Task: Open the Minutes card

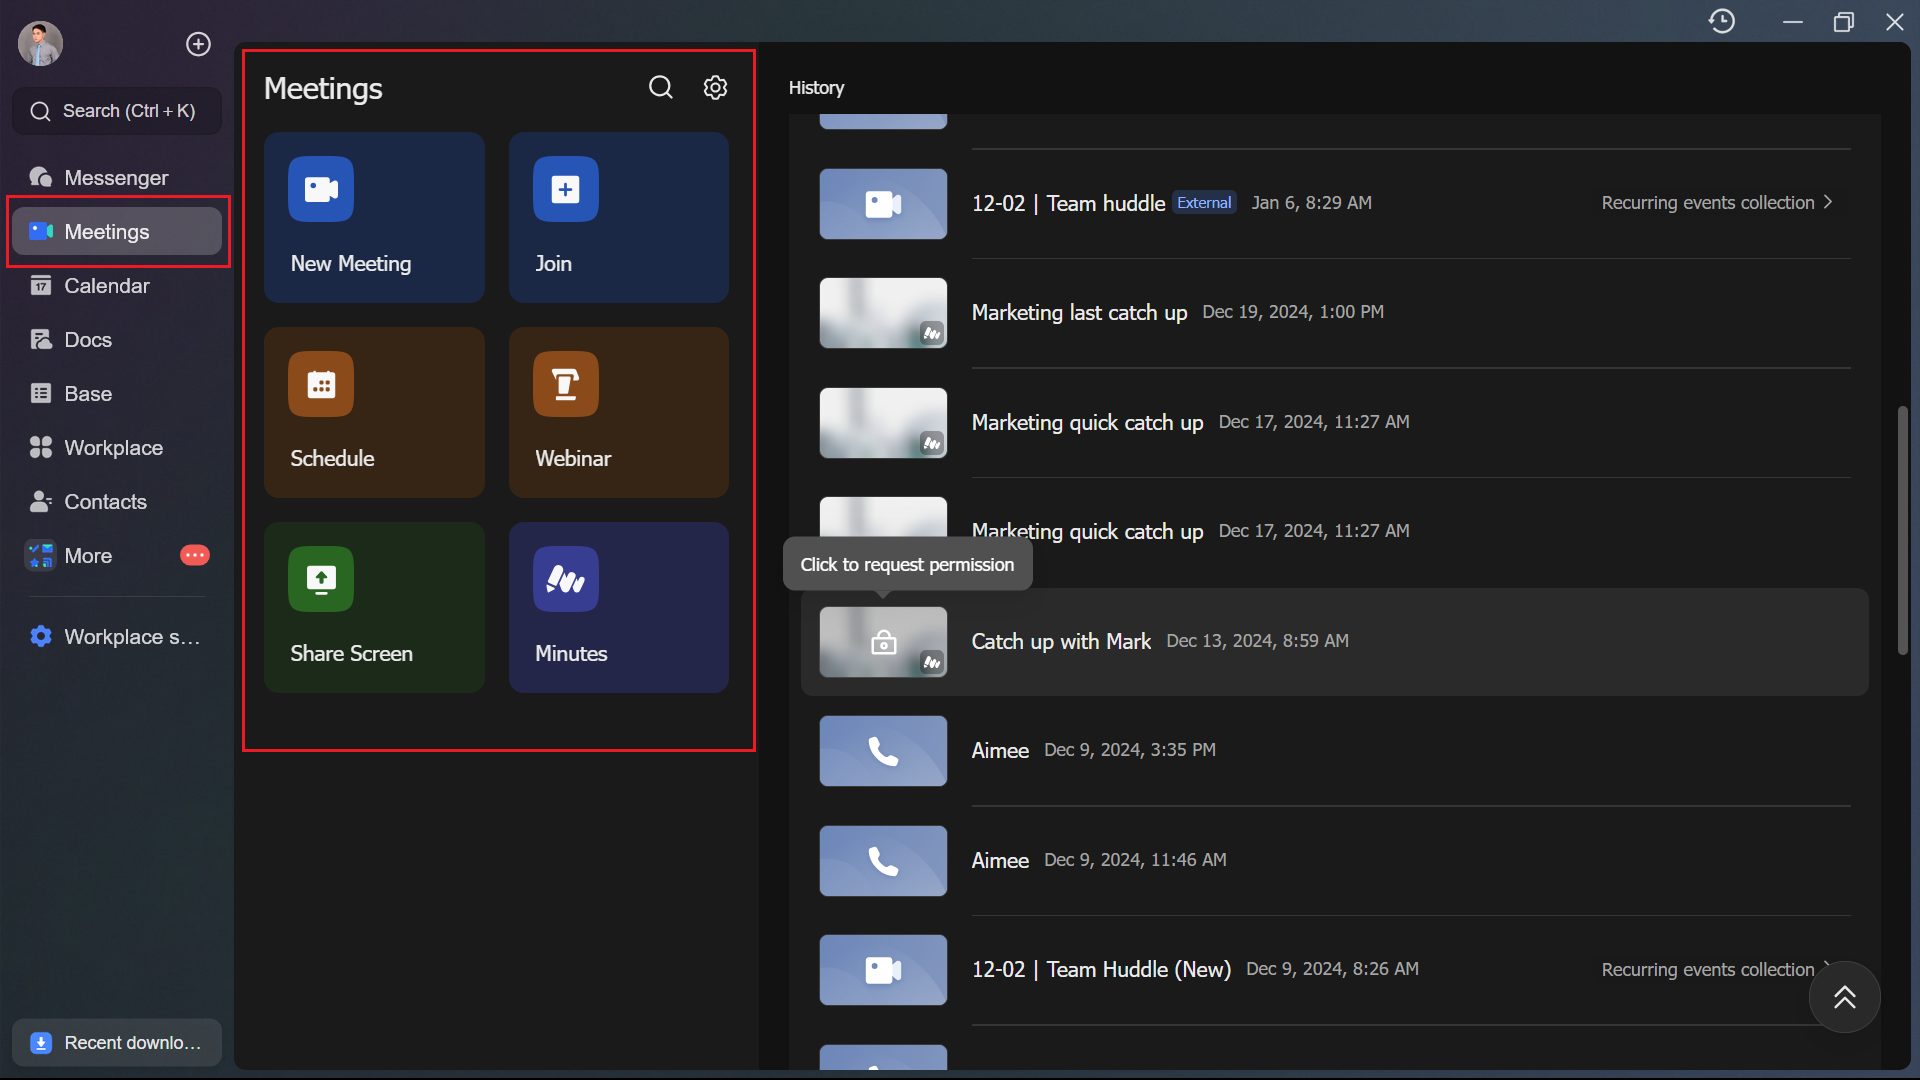Action: tap(619, 607)
